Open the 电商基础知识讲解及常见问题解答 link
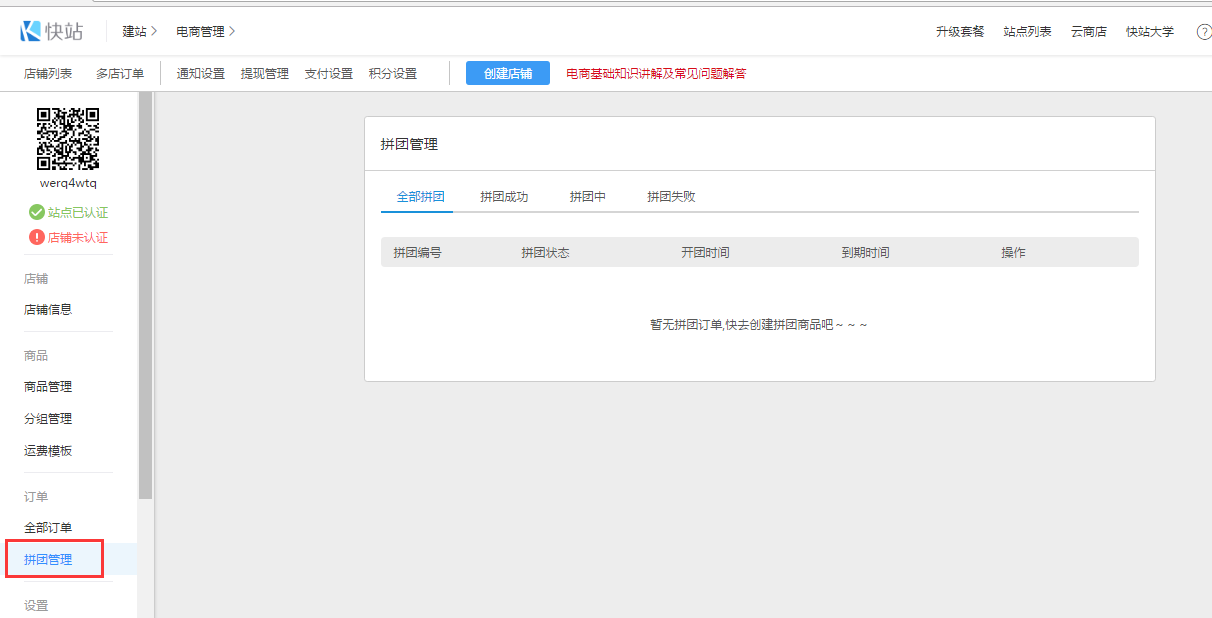 coord(656,73)
